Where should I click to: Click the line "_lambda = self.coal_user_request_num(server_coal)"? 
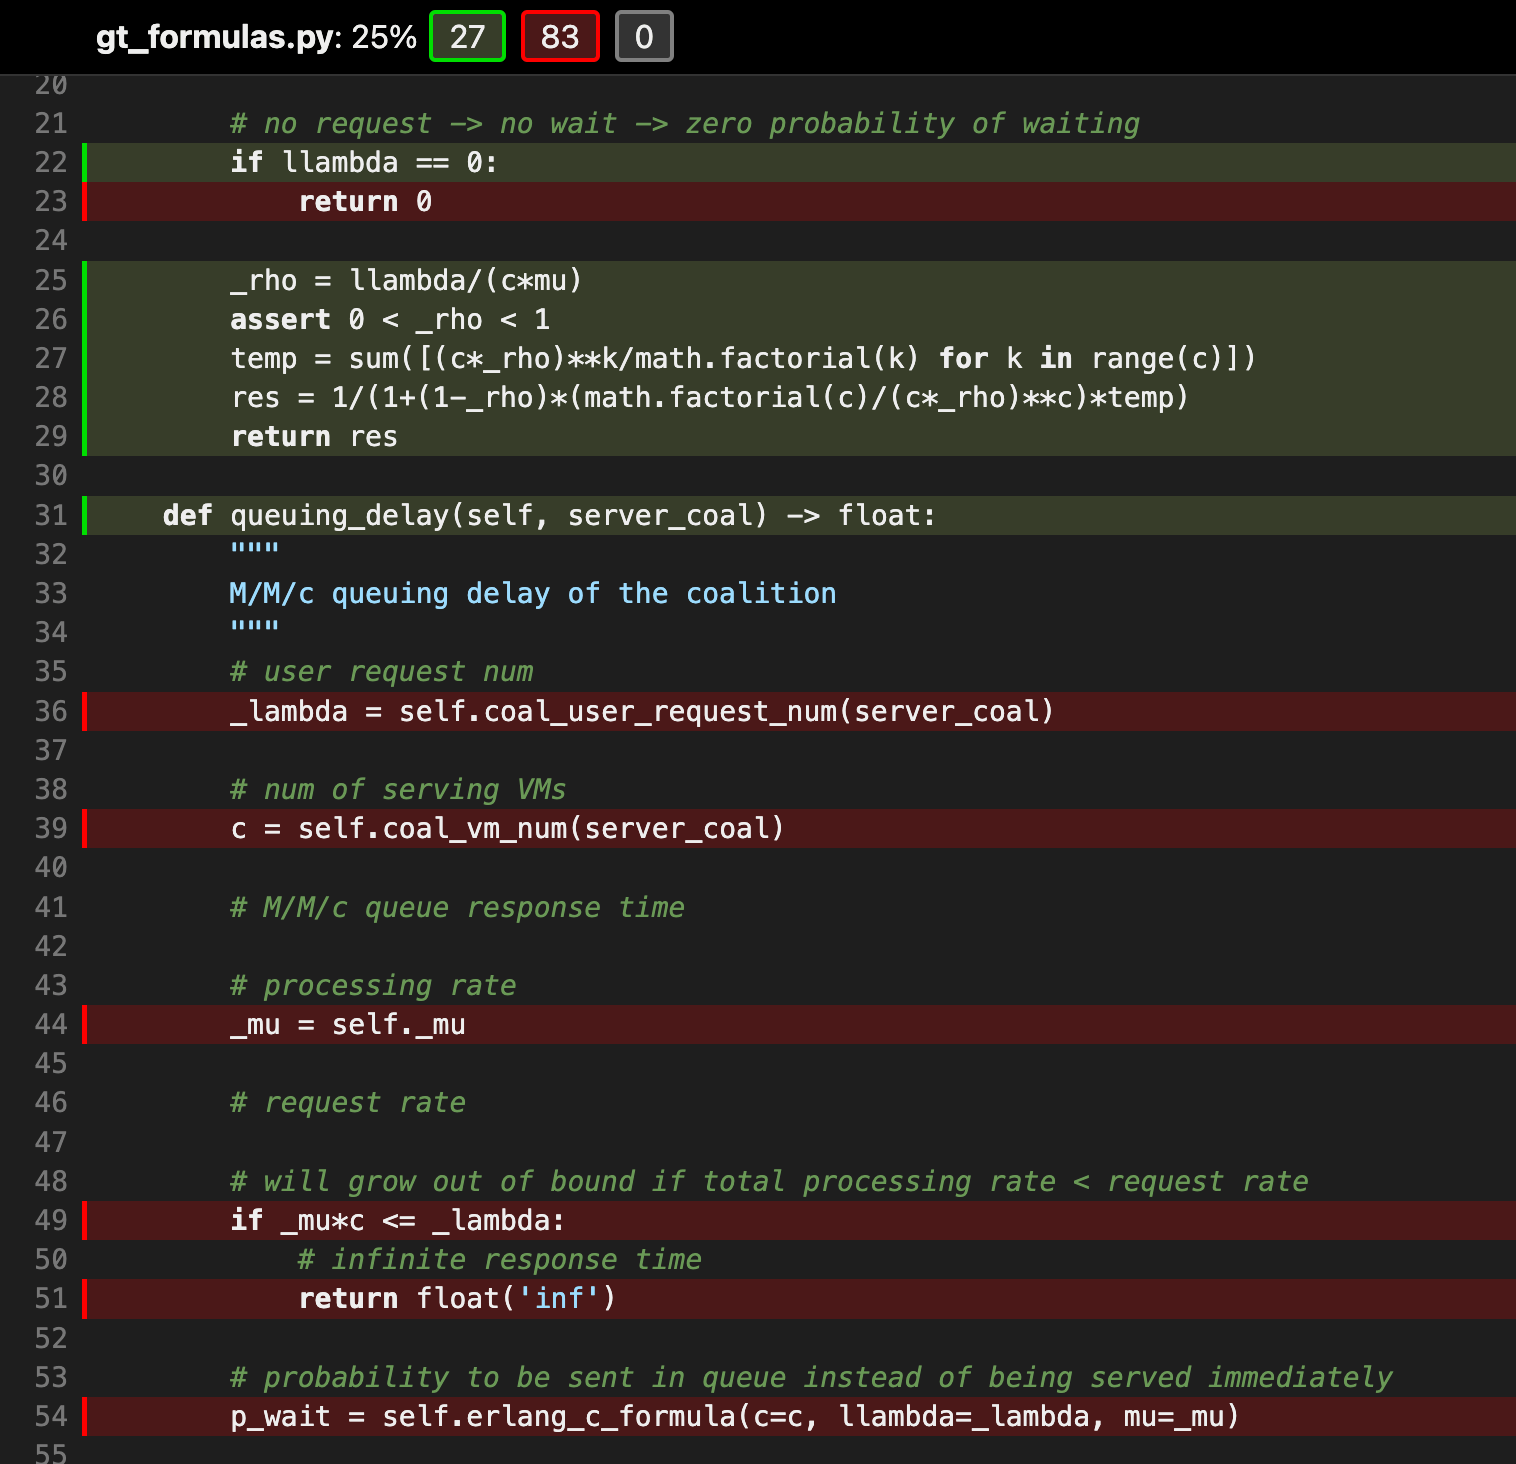click(642, 712)
